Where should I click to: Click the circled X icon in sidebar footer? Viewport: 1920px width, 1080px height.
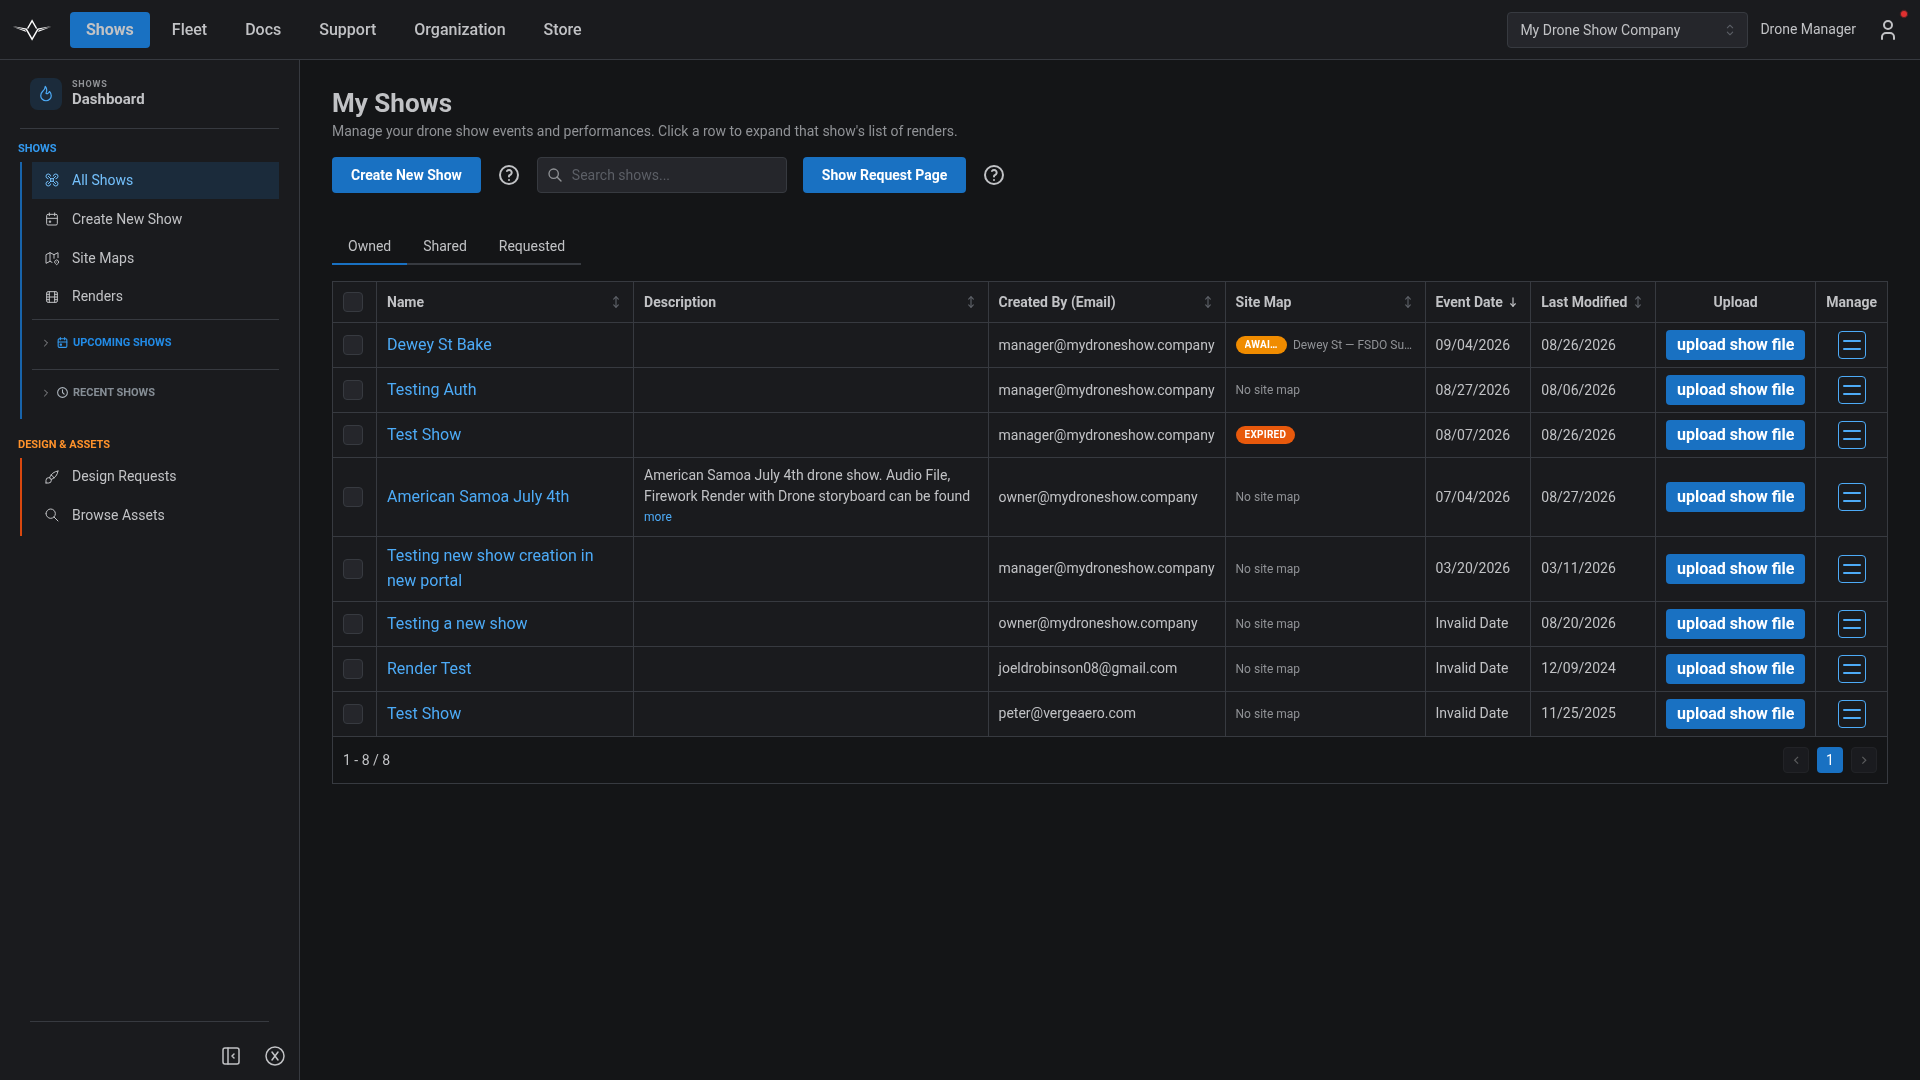275,1056
